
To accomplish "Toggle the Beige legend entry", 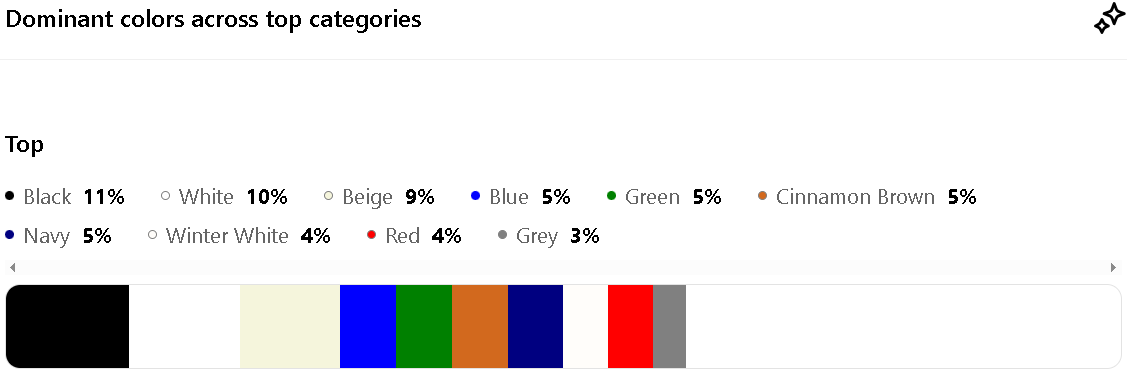I will 379,196.
